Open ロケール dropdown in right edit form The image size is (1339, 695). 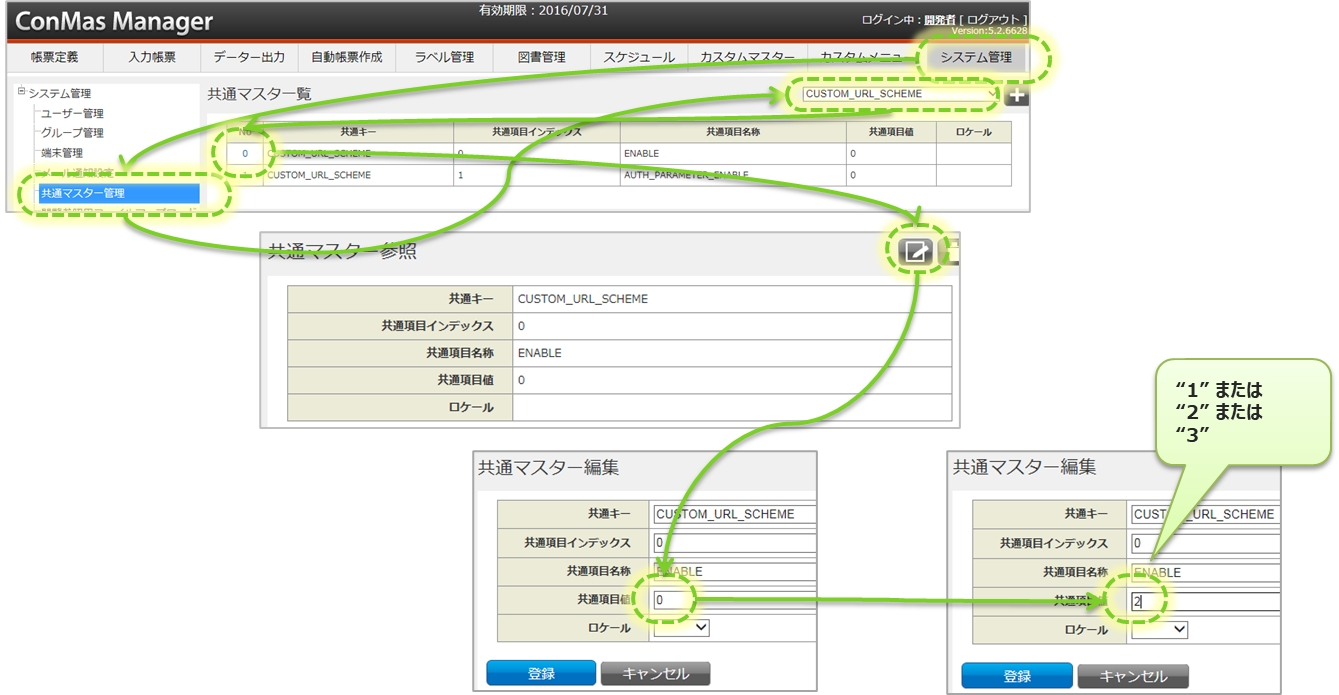1160,630
